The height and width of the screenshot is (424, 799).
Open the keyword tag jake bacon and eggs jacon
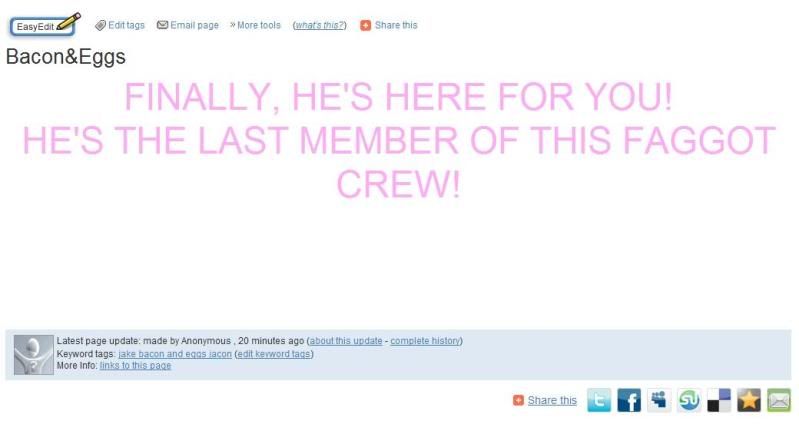[x=175, y=354]
